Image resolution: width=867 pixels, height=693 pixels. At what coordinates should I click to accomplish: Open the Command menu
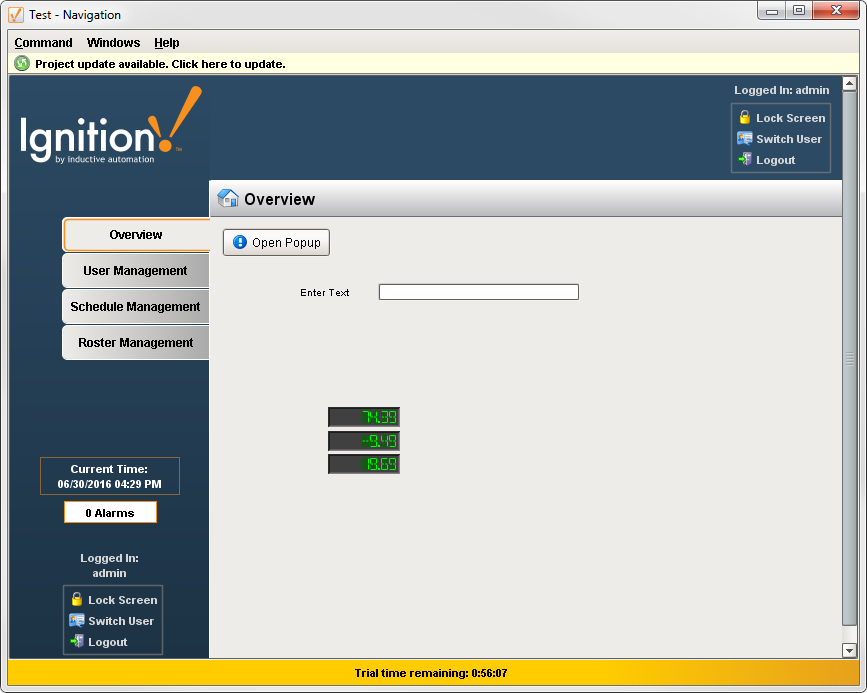coord(43,43)
